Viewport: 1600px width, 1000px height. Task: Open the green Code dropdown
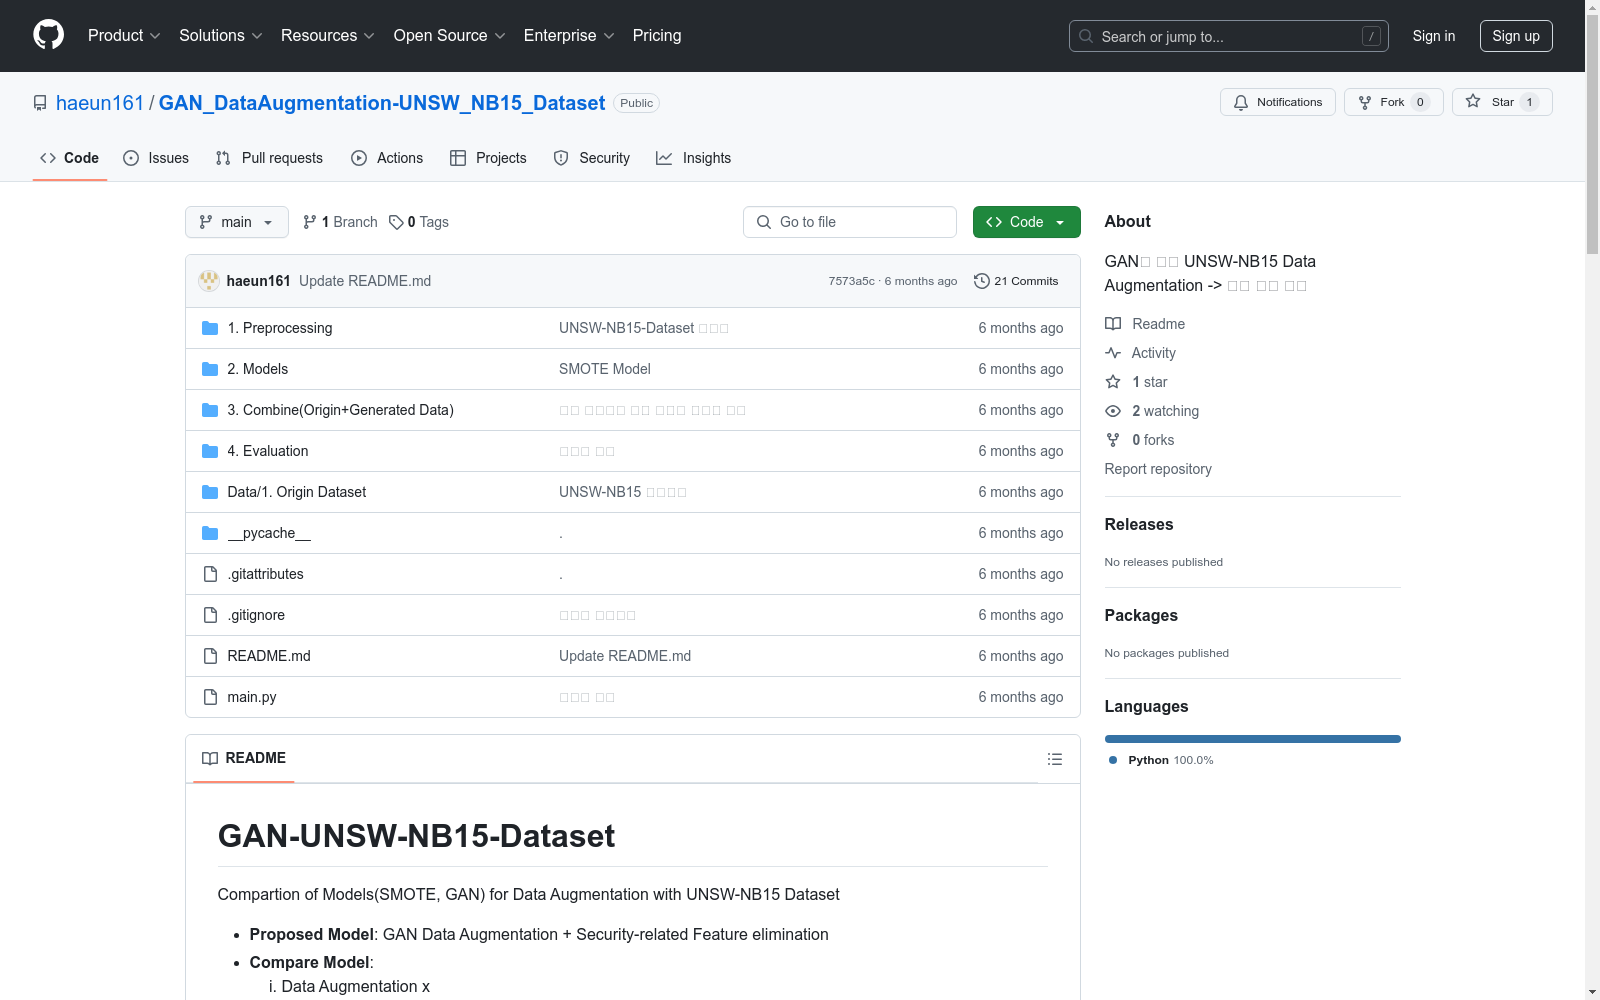(x=1026, y=222)
